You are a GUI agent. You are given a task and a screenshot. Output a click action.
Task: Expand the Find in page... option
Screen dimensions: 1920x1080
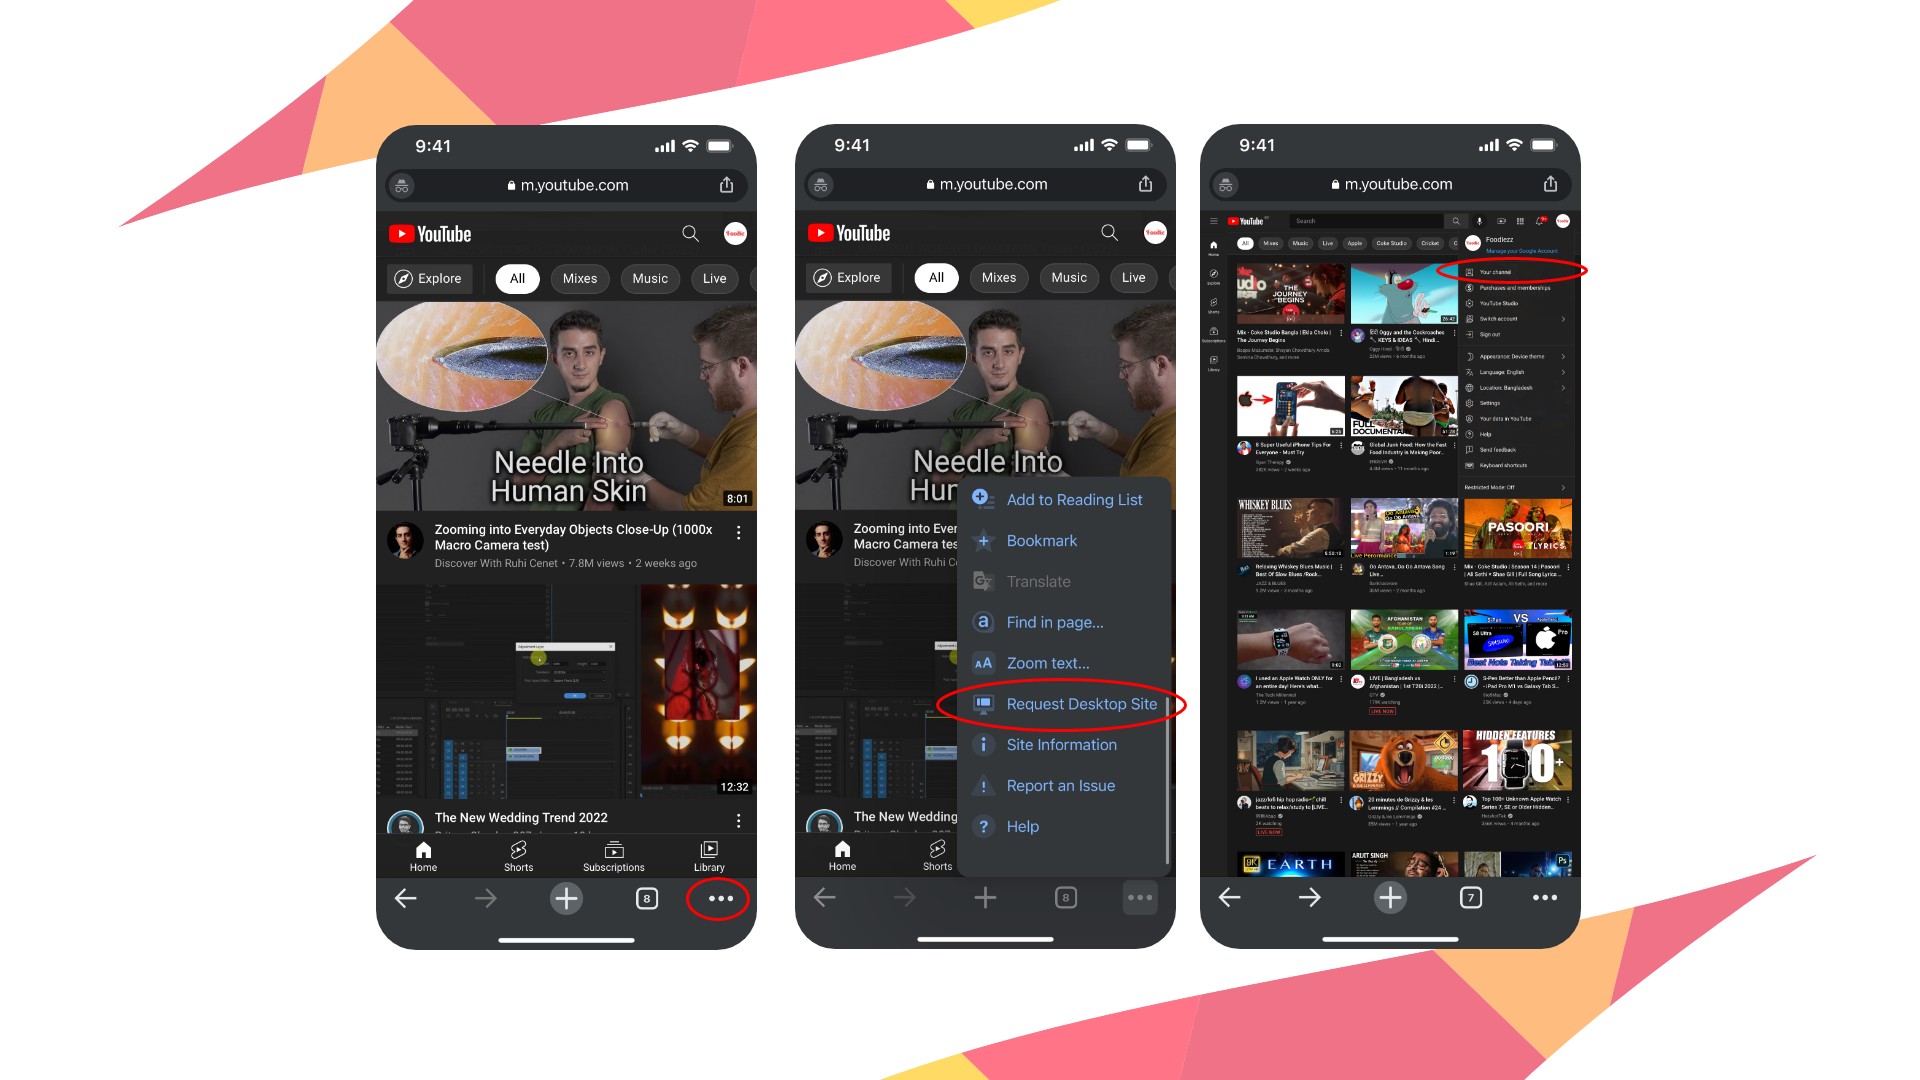pos(1055,621)
